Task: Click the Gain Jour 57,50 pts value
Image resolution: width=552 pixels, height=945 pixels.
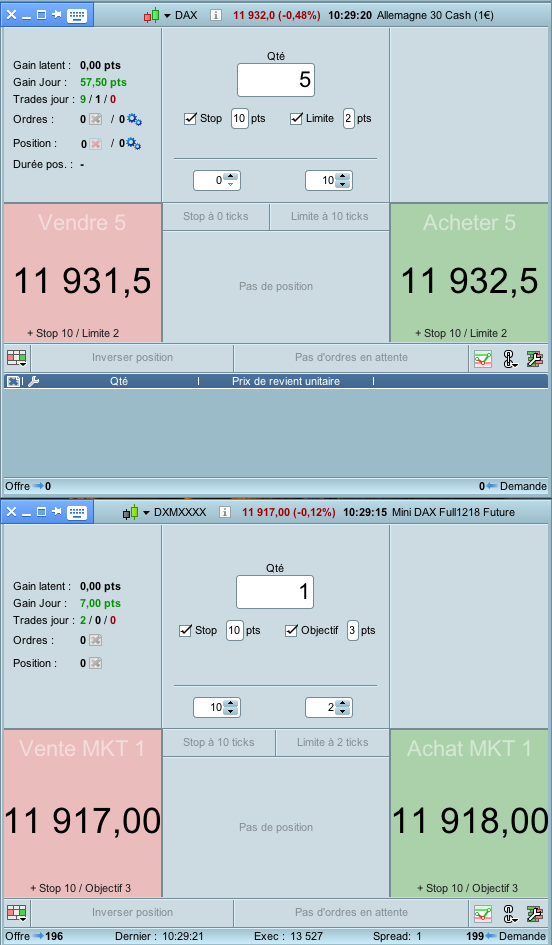Action: [x=103, y=82]
